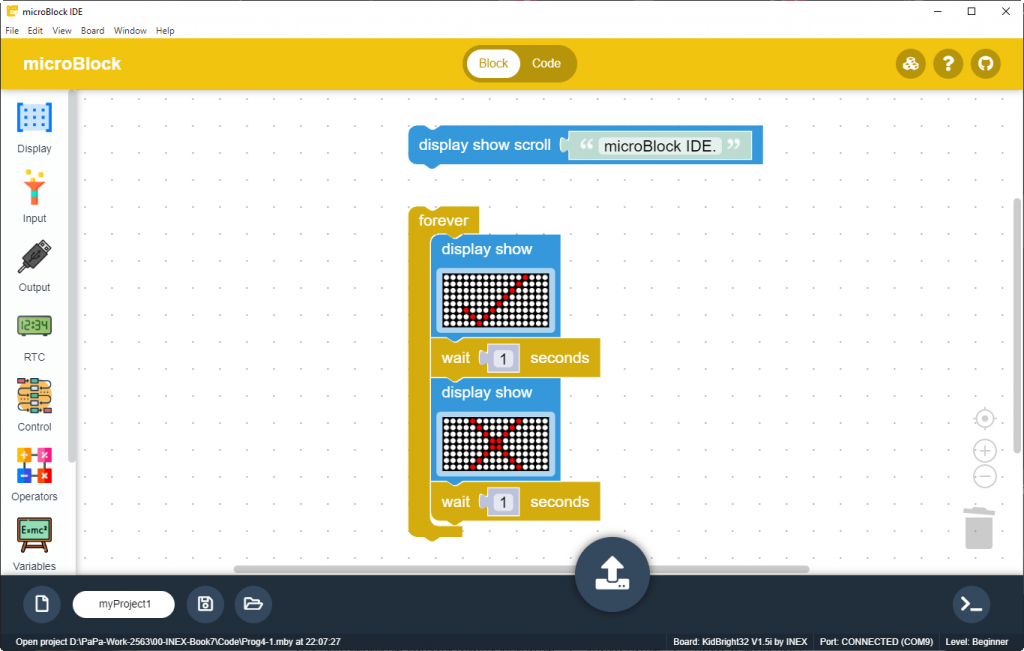Image resolution: width=1024 pixels, height=651 pixels.
Task: Edit the first wait block's seconds value
Action: pyautogui.click(x=503, y=358)
